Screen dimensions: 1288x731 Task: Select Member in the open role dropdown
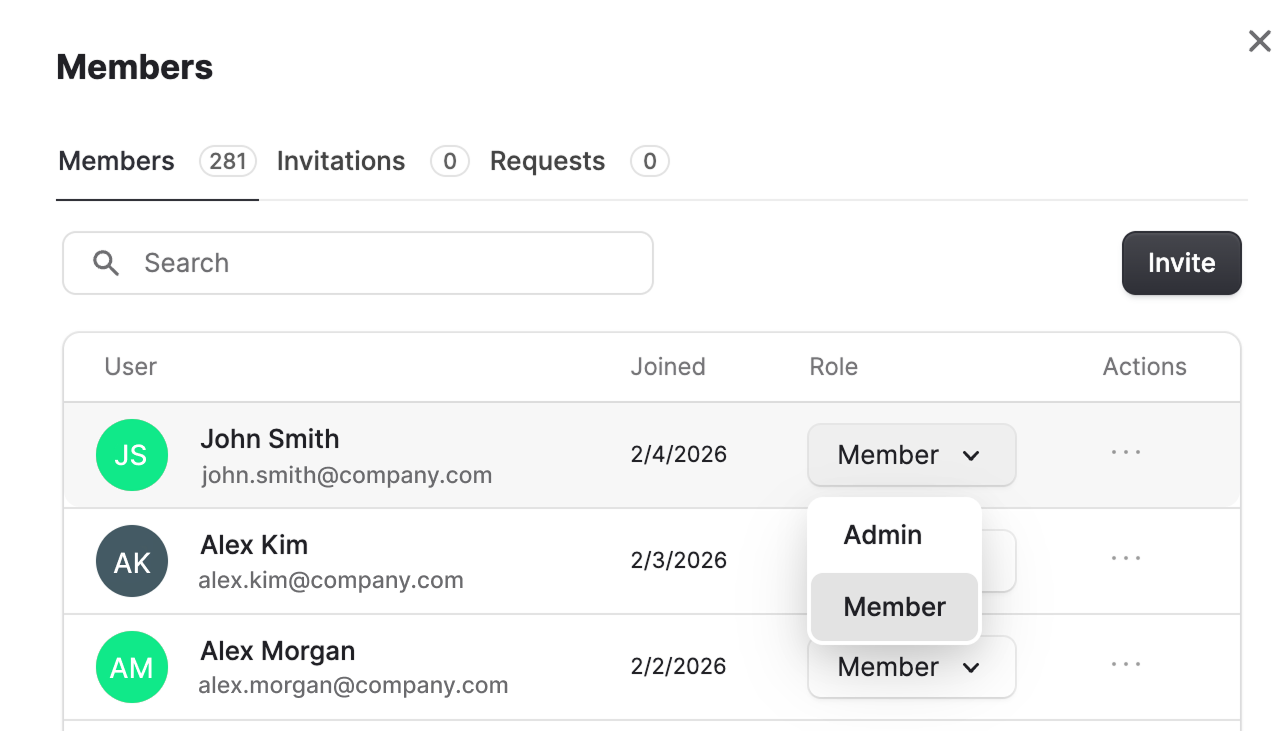pyautogui.click(x=894, y=607)
